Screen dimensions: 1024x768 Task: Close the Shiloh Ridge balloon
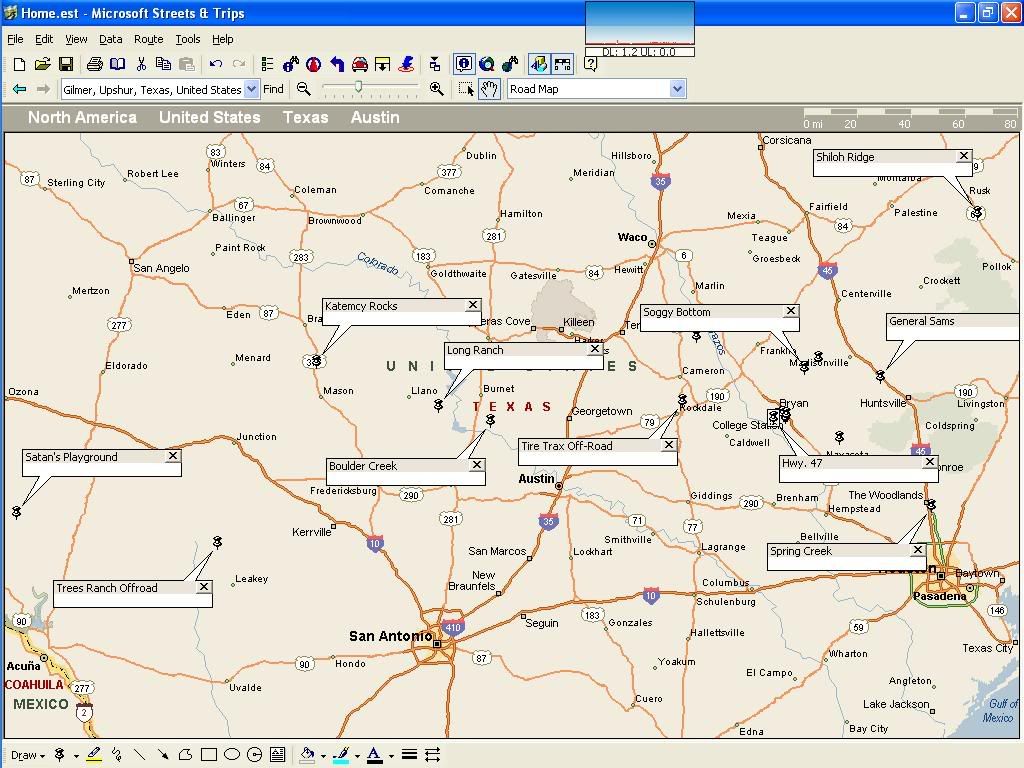coord(964,156)
